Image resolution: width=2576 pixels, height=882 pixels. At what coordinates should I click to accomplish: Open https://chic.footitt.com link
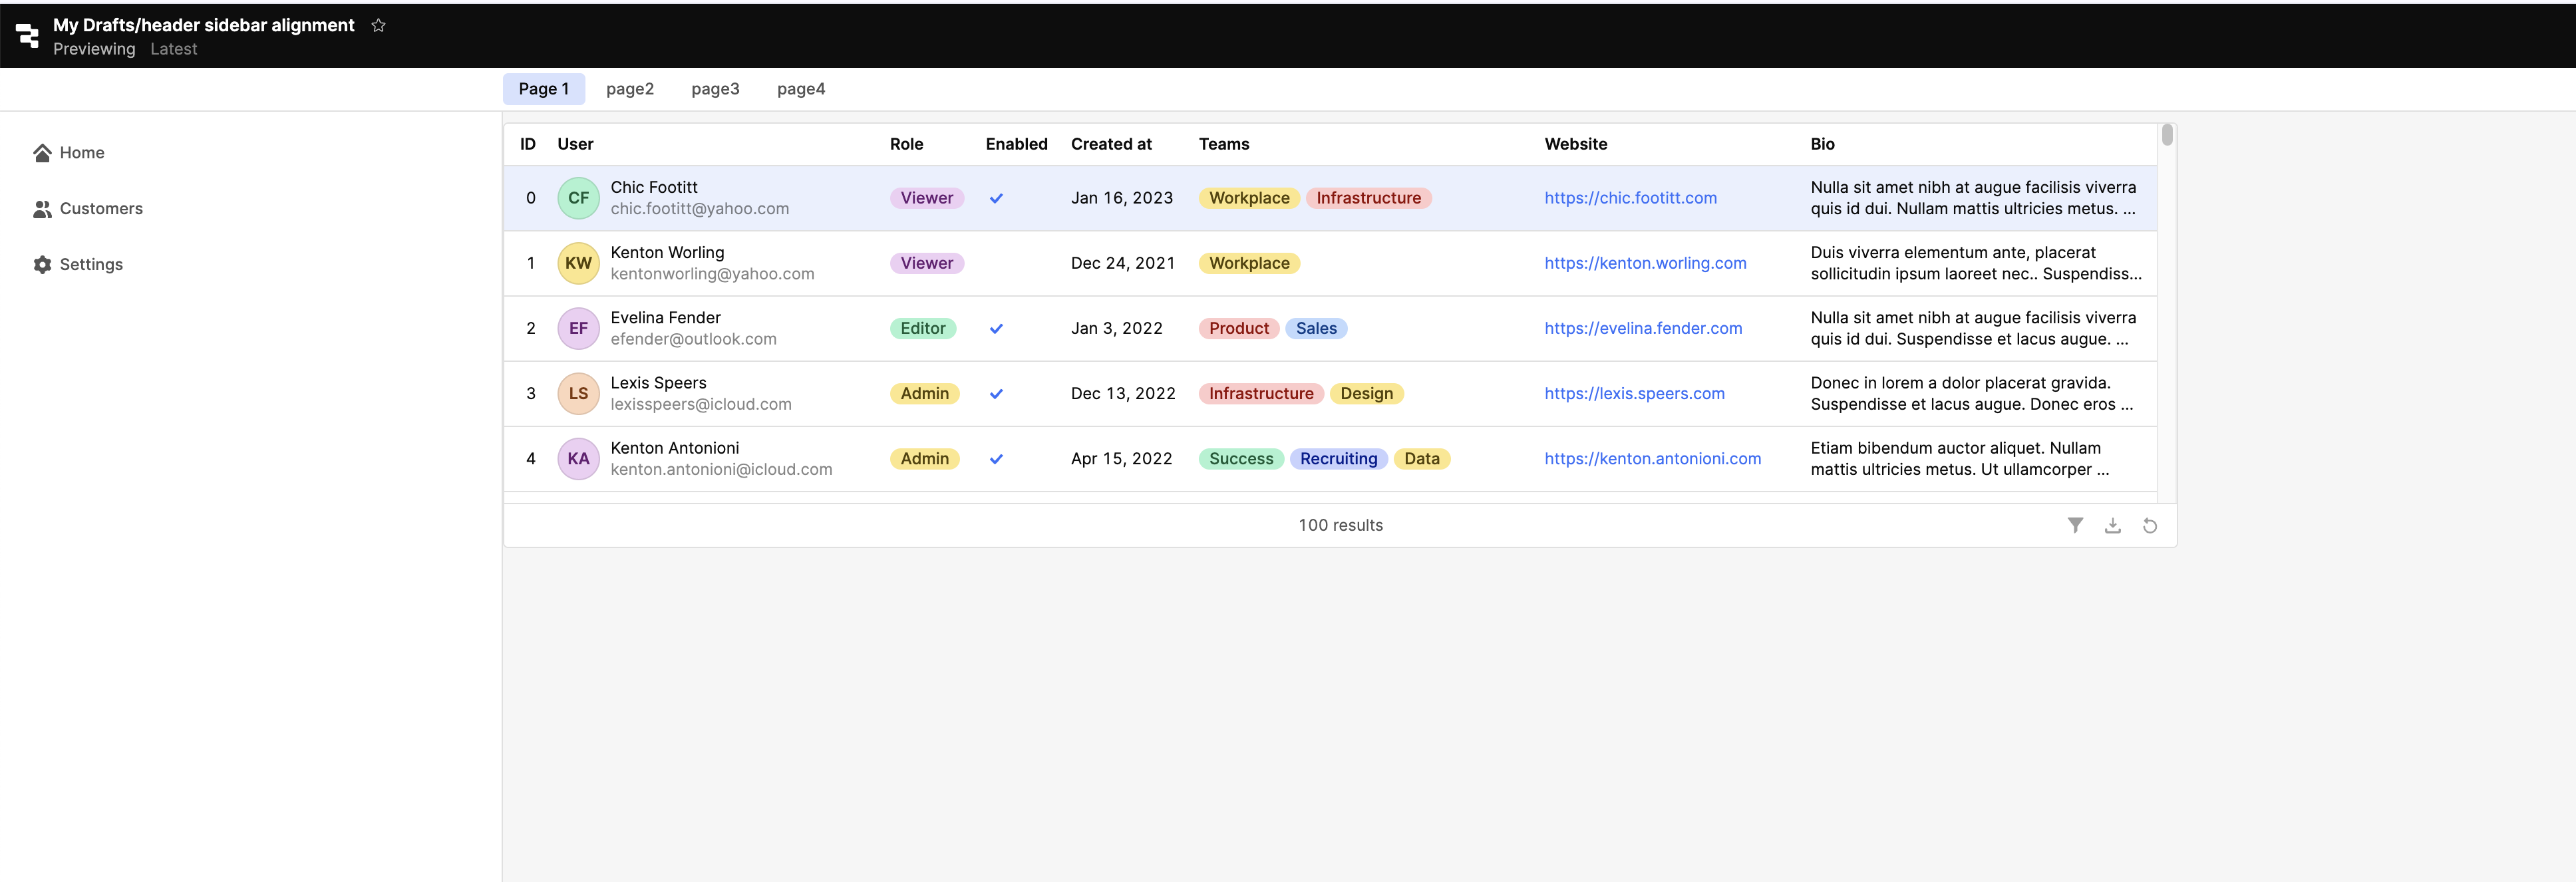(x=1630, y=198)
